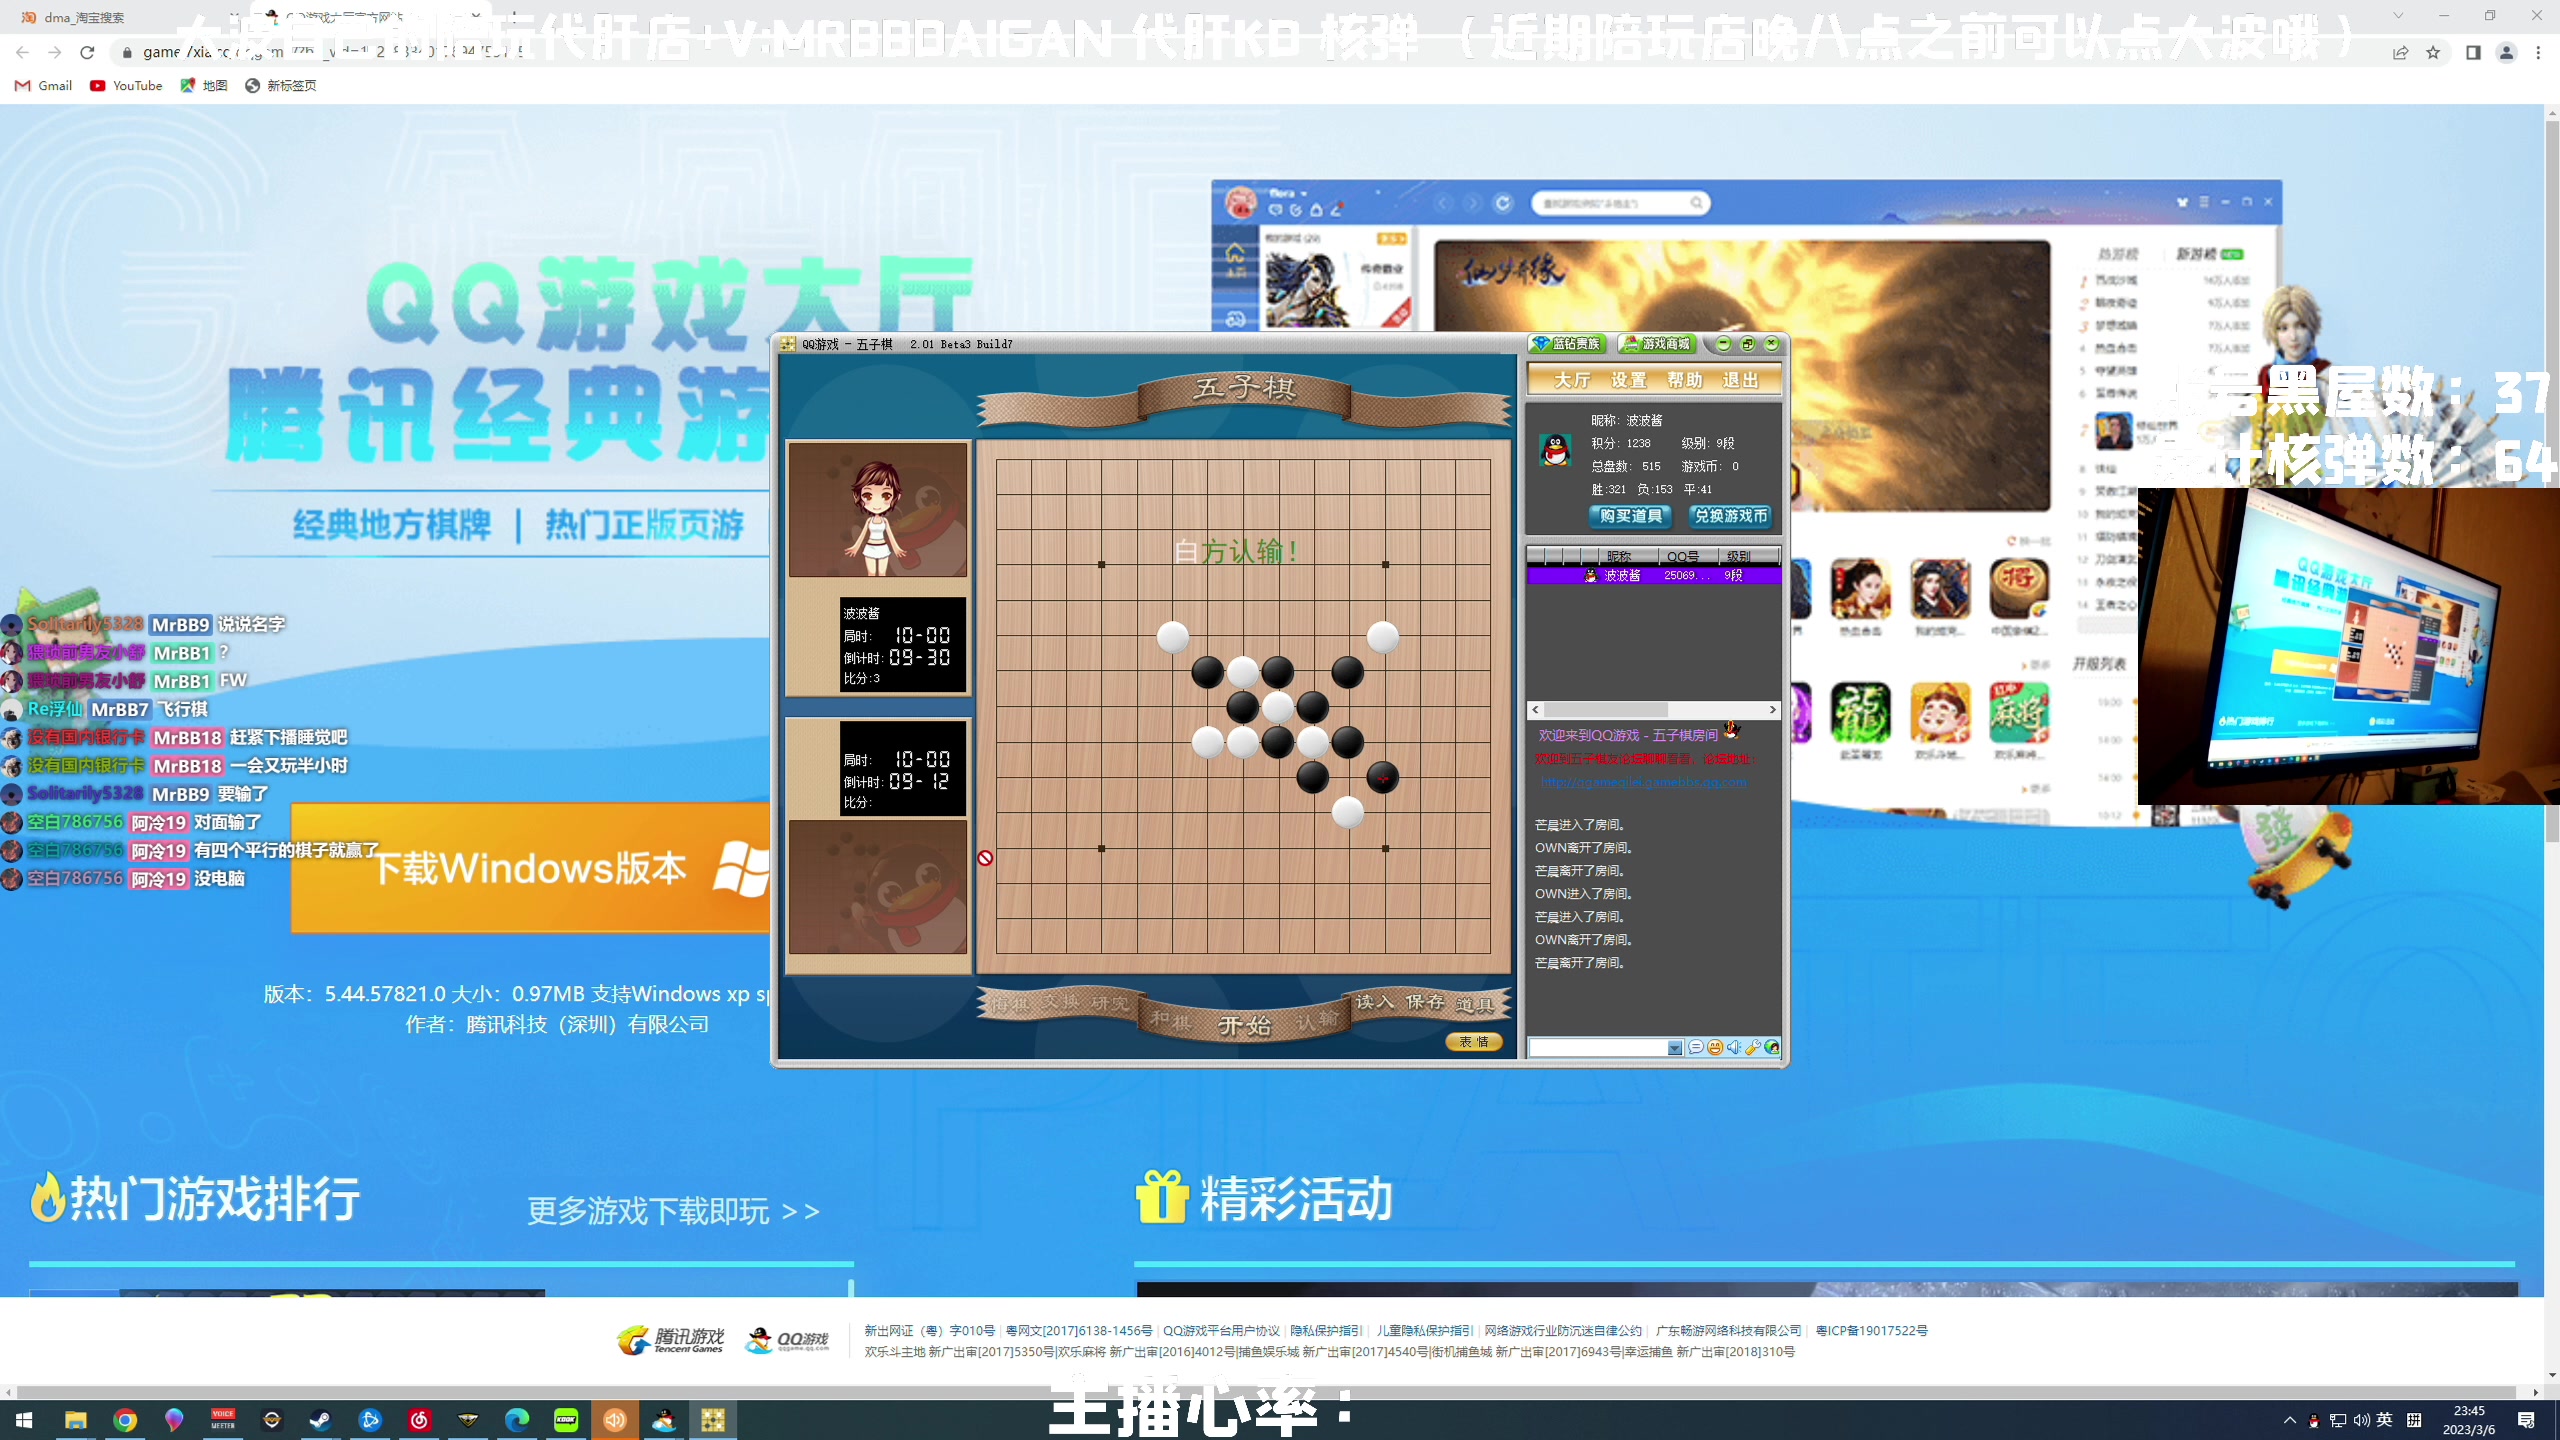Screen dimensions: 2560x1440
Task: Open KOOK app from taskbar
Action: tap(566, 1420)
